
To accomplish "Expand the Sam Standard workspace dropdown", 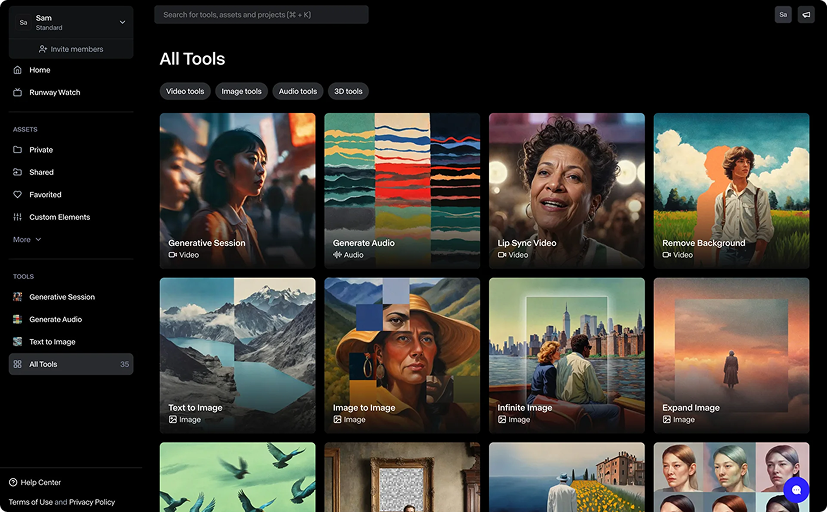I will click(x=122, y=22).
